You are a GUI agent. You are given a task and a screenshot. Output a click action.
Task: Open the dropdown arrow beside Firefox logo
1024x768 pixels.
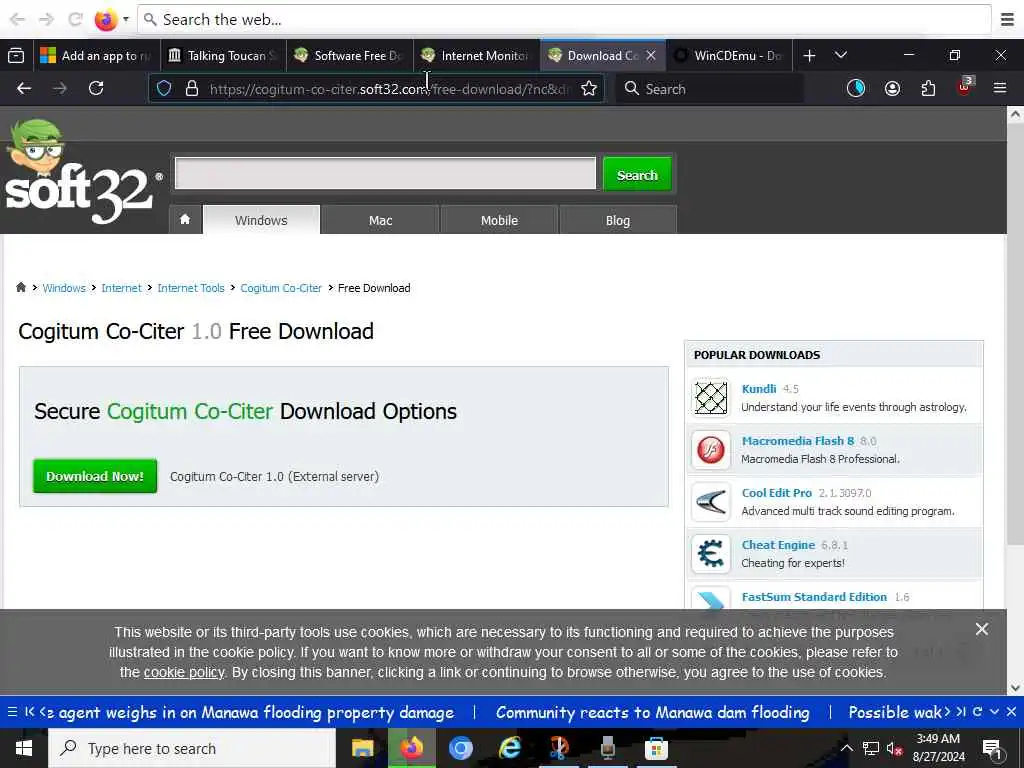click(x=126, y=20)
